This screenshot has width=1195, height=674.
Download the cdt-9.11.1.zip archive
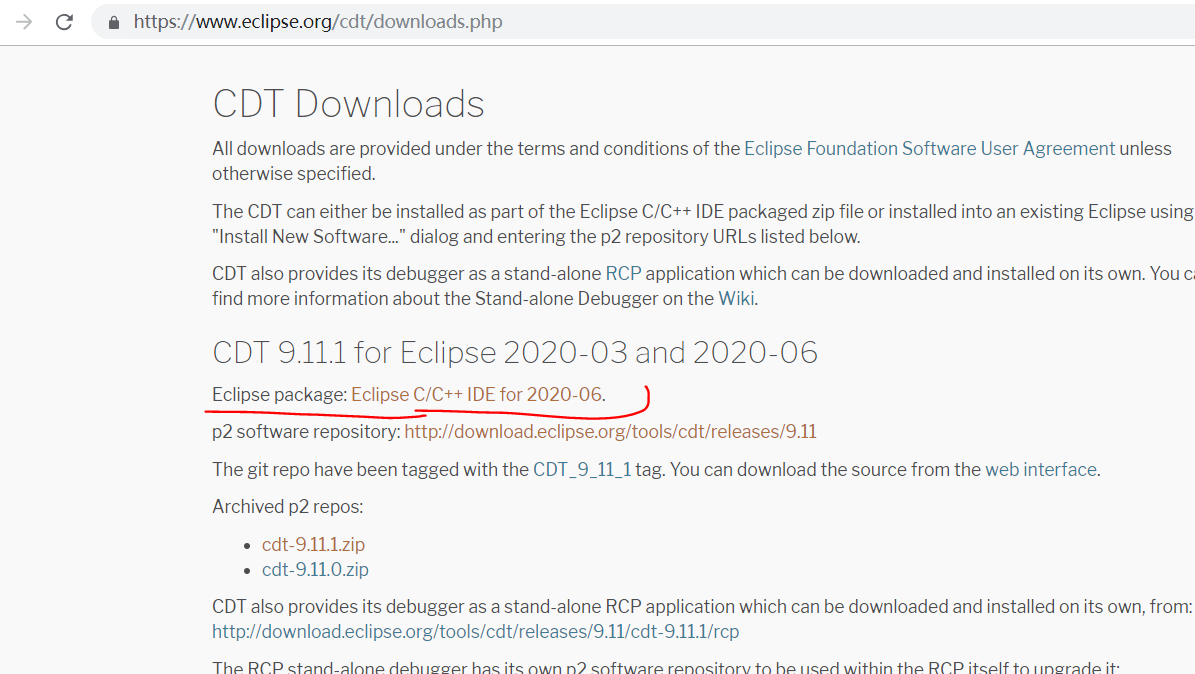coord(313,544)
